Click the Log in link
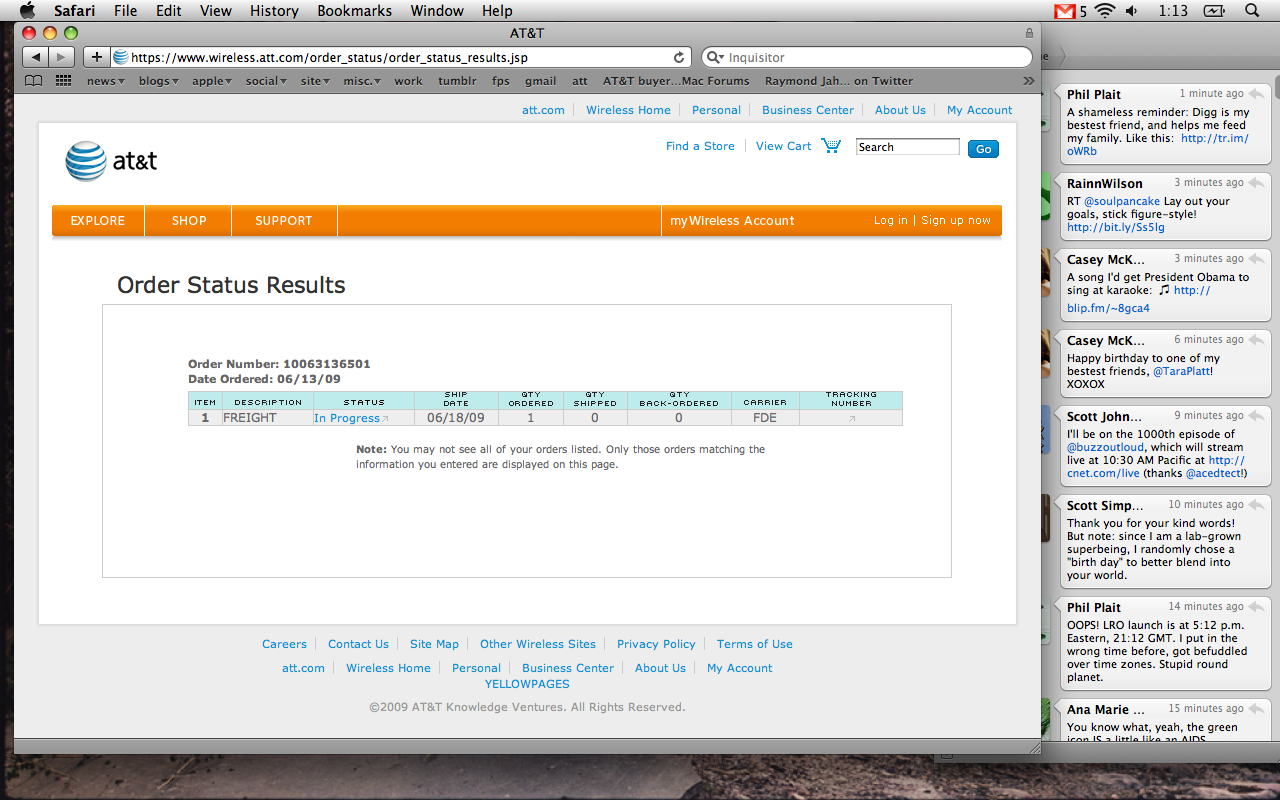The image size is (1280, 800). point(891,220)
